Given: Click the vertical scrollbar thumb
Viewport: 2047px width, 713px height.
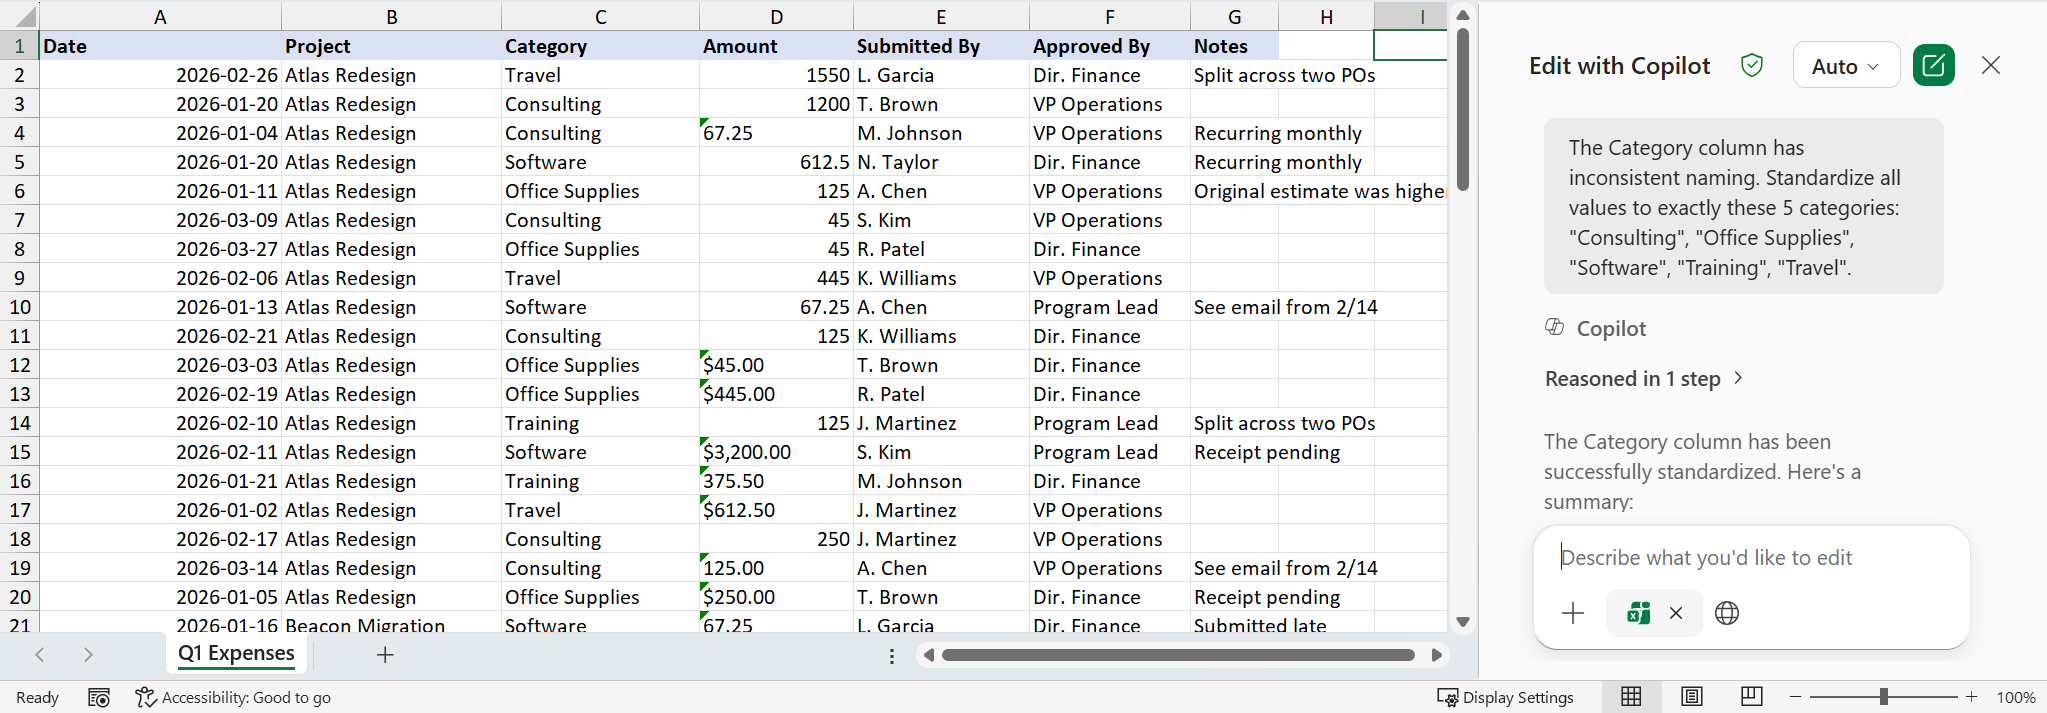Looking at the screenshot, I should tap(1462, 109).
